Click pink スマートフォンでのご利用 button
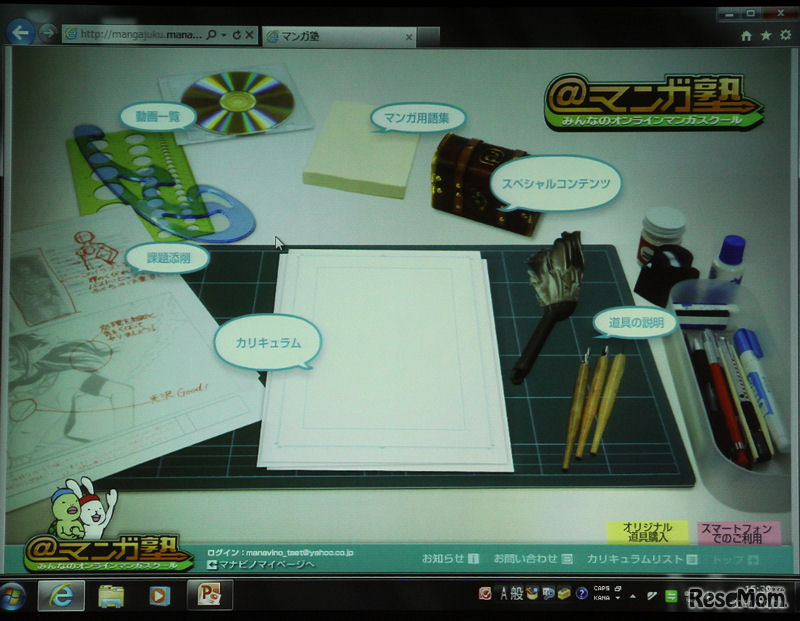 pyautogui.click(x=738, y=533)
